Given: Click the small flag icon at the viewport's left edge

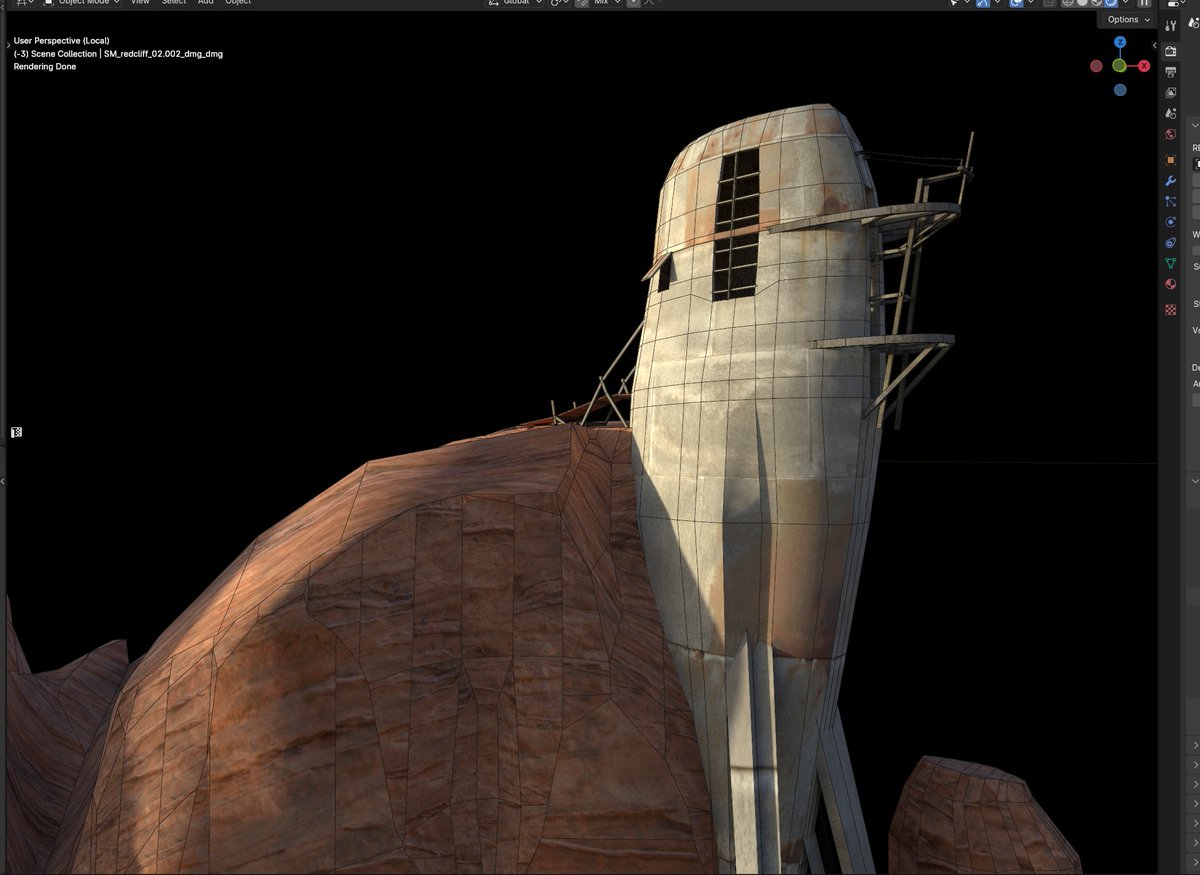Looking at the screenshot, I should tap(16, 432).
